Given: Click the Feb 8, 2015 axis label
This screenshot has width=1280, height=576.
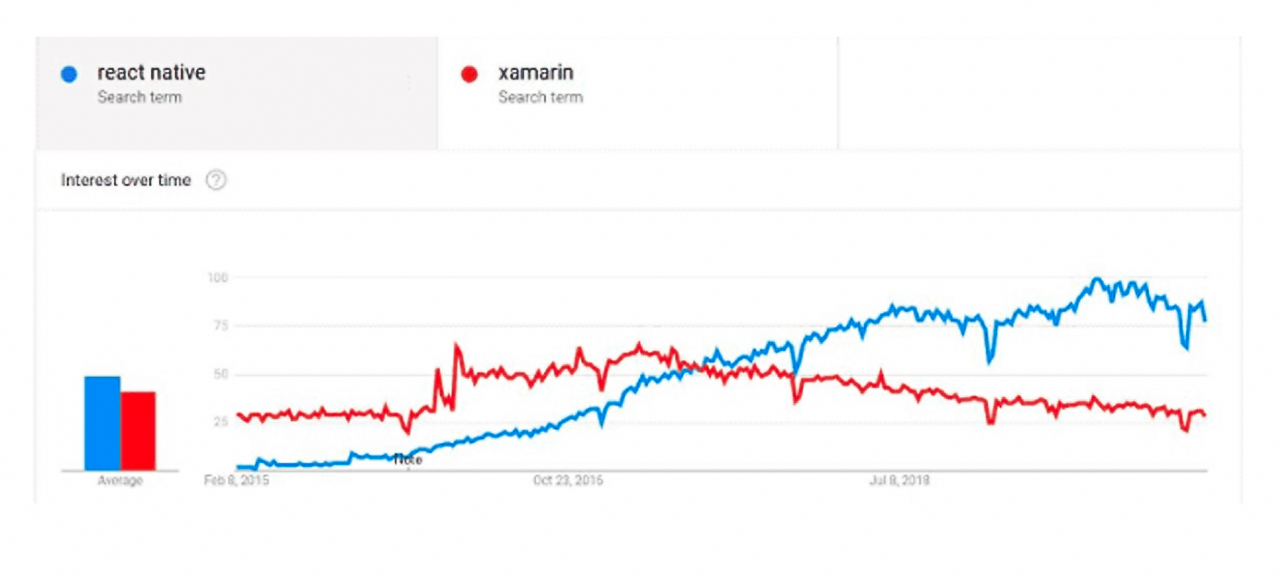Looking at the screenshot, I should [234, 480].
